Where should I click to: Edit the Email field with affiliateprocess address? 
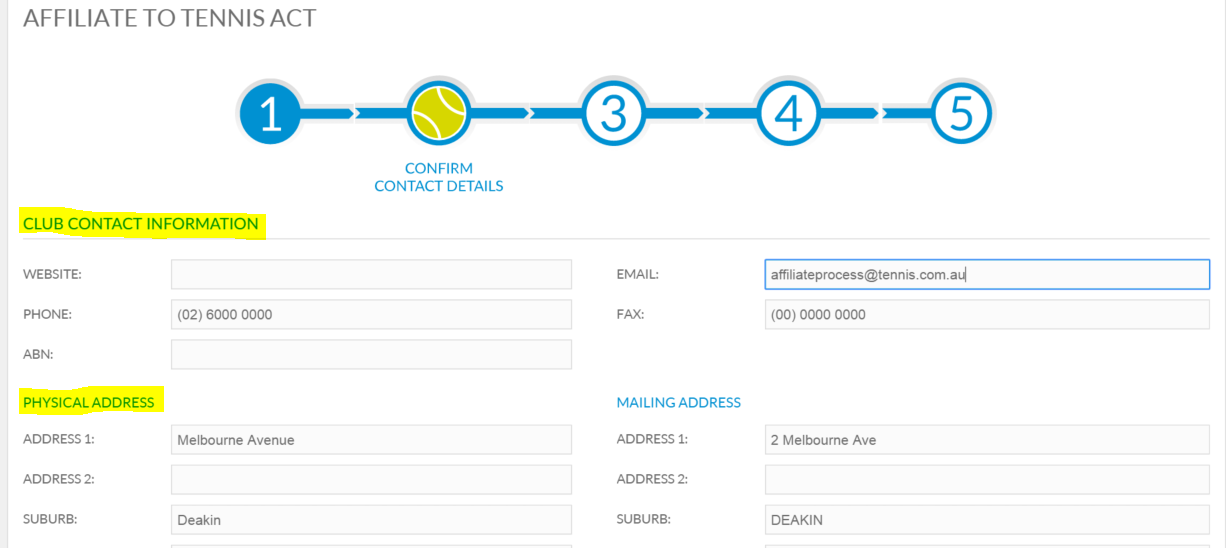[987, 274]
